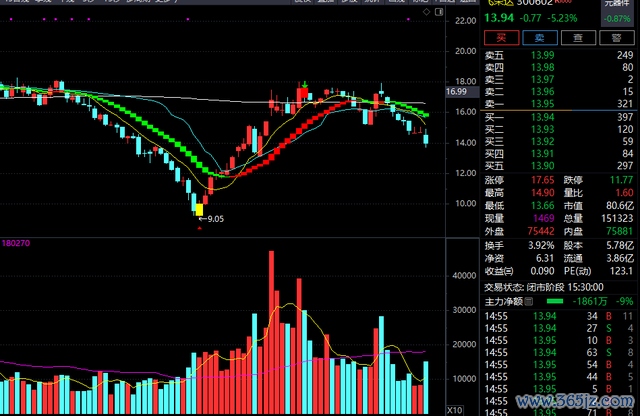This screenshot has height=416, width=640.
Task: Click the 警 (alert) button
Action: [619, 37]
